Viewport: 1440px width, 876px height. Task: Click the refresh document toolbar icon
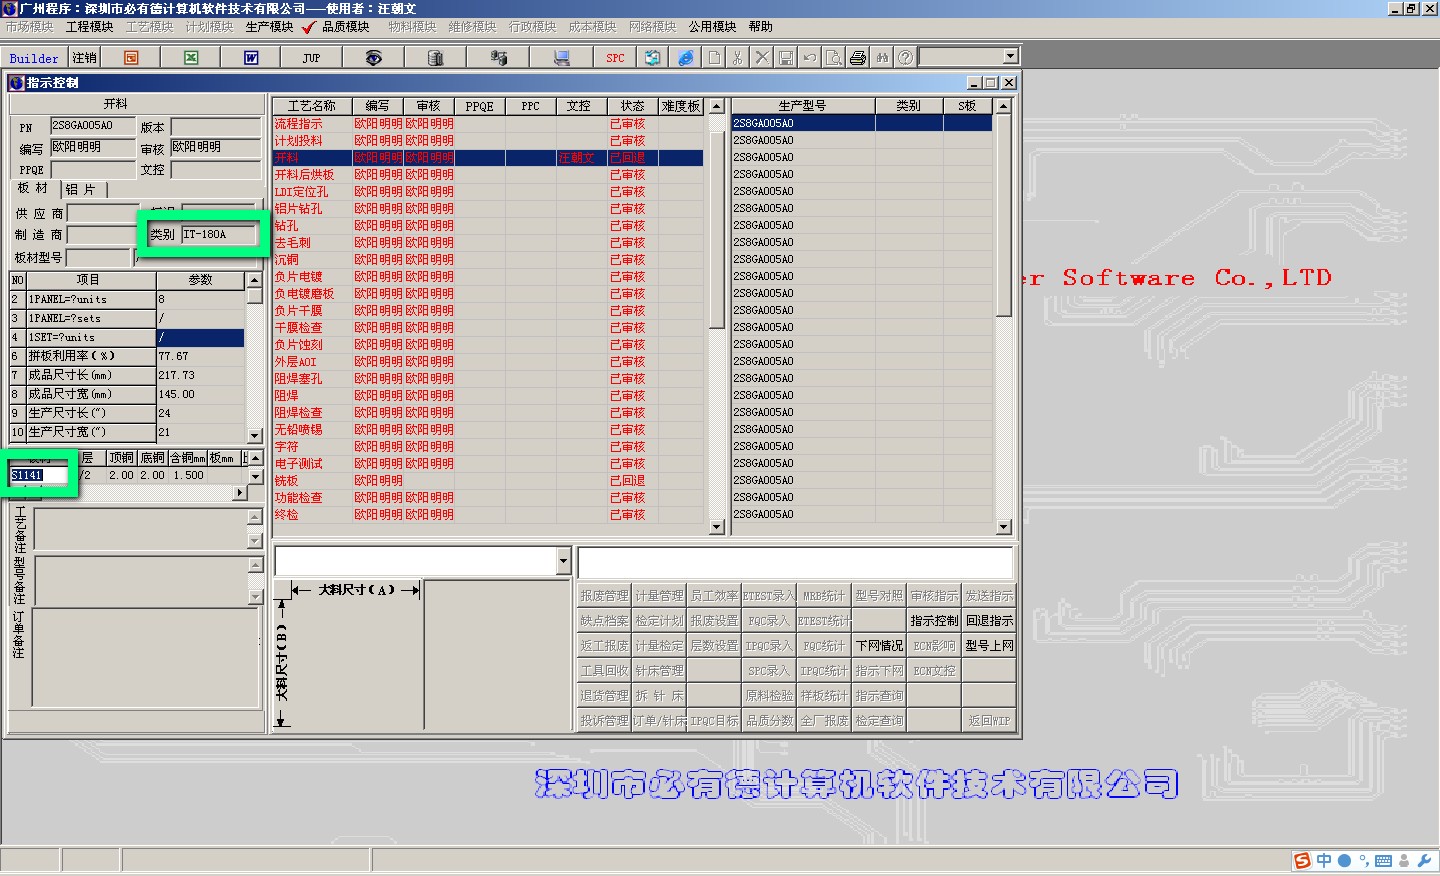652,58
